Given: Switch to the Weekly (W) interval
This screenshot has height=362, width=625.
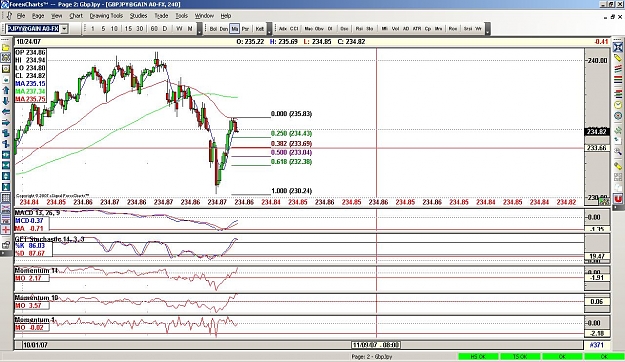Looking at the screenshot, I should coord(179,29).
